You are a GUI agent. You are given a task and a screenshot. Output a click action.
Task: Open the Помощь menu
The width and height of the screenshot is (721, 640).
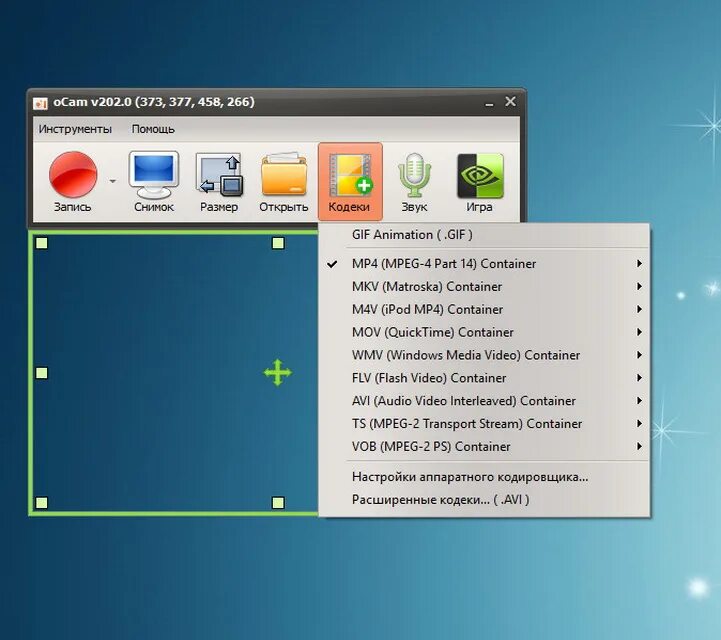click(x=153, y=129)
